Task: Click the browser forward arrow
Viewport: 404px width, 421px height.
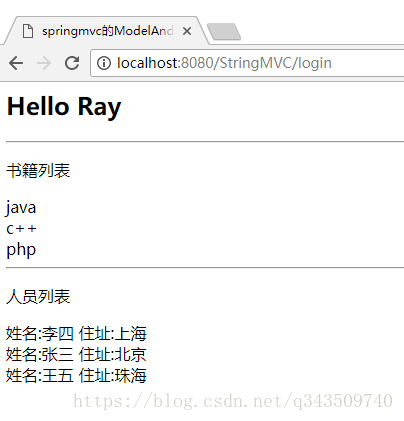Action: [44, 63]
